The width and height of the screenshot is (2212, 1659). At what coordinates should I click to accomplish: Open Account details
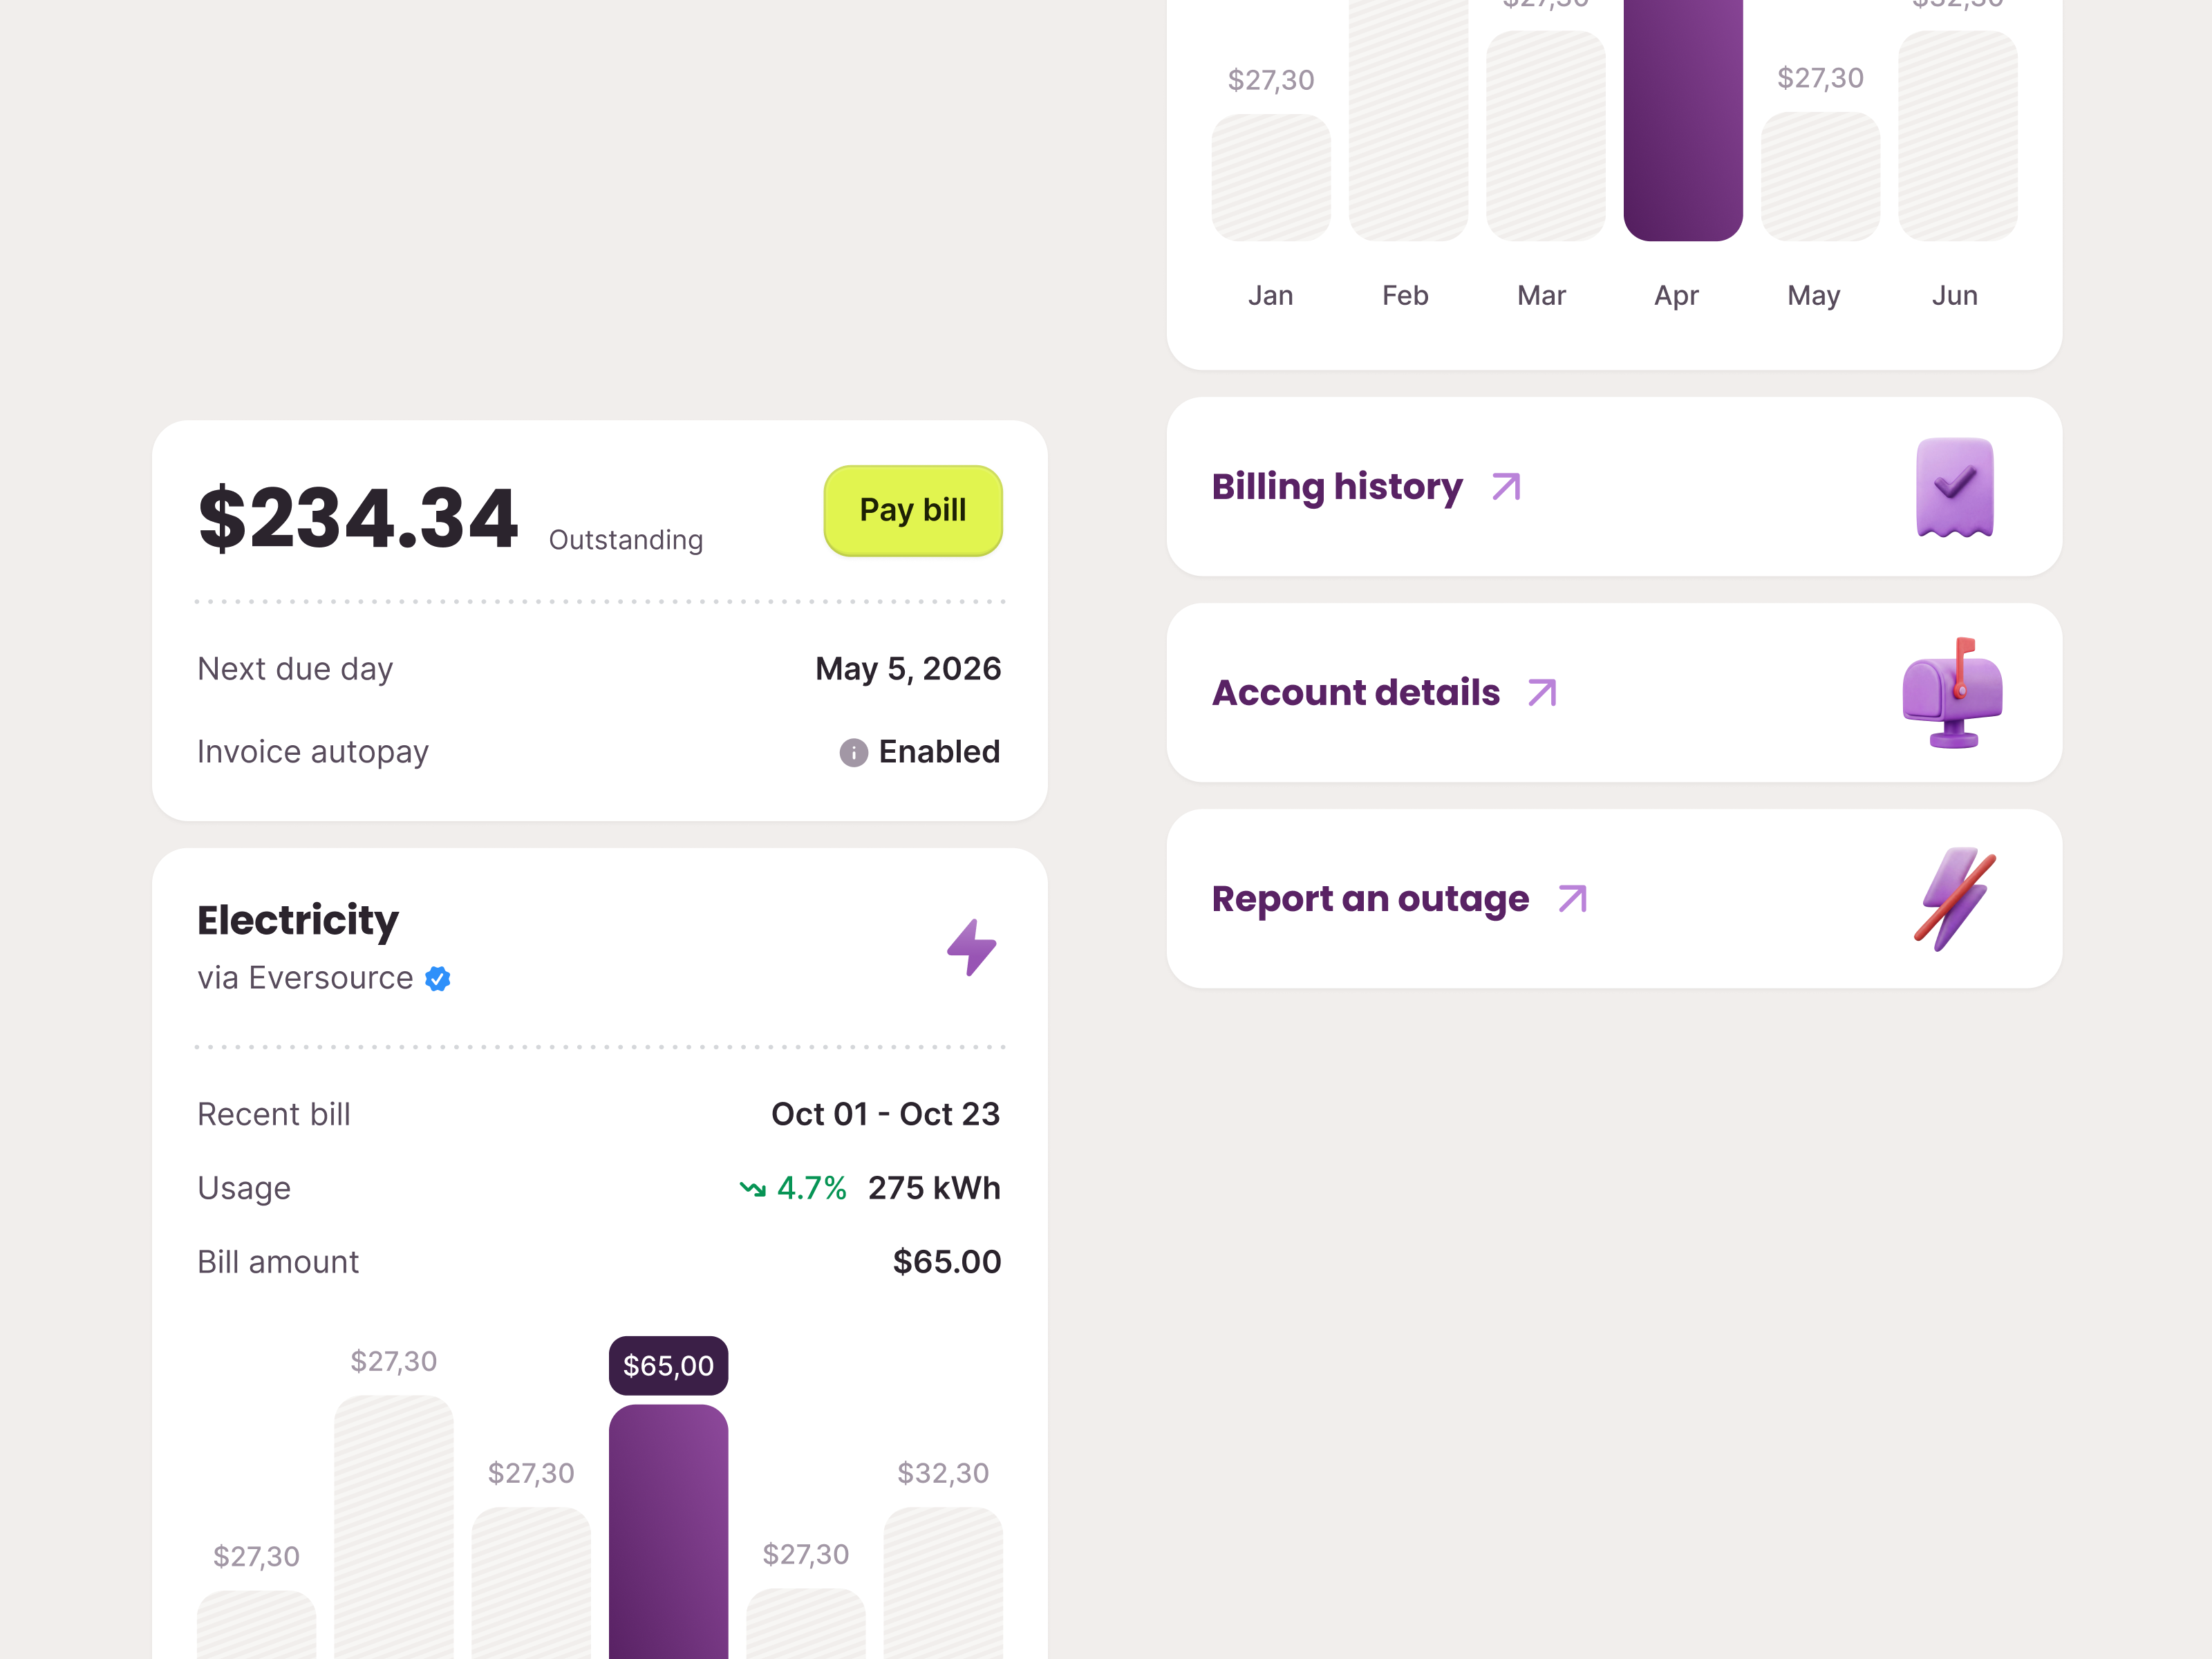click(1355, 692)
